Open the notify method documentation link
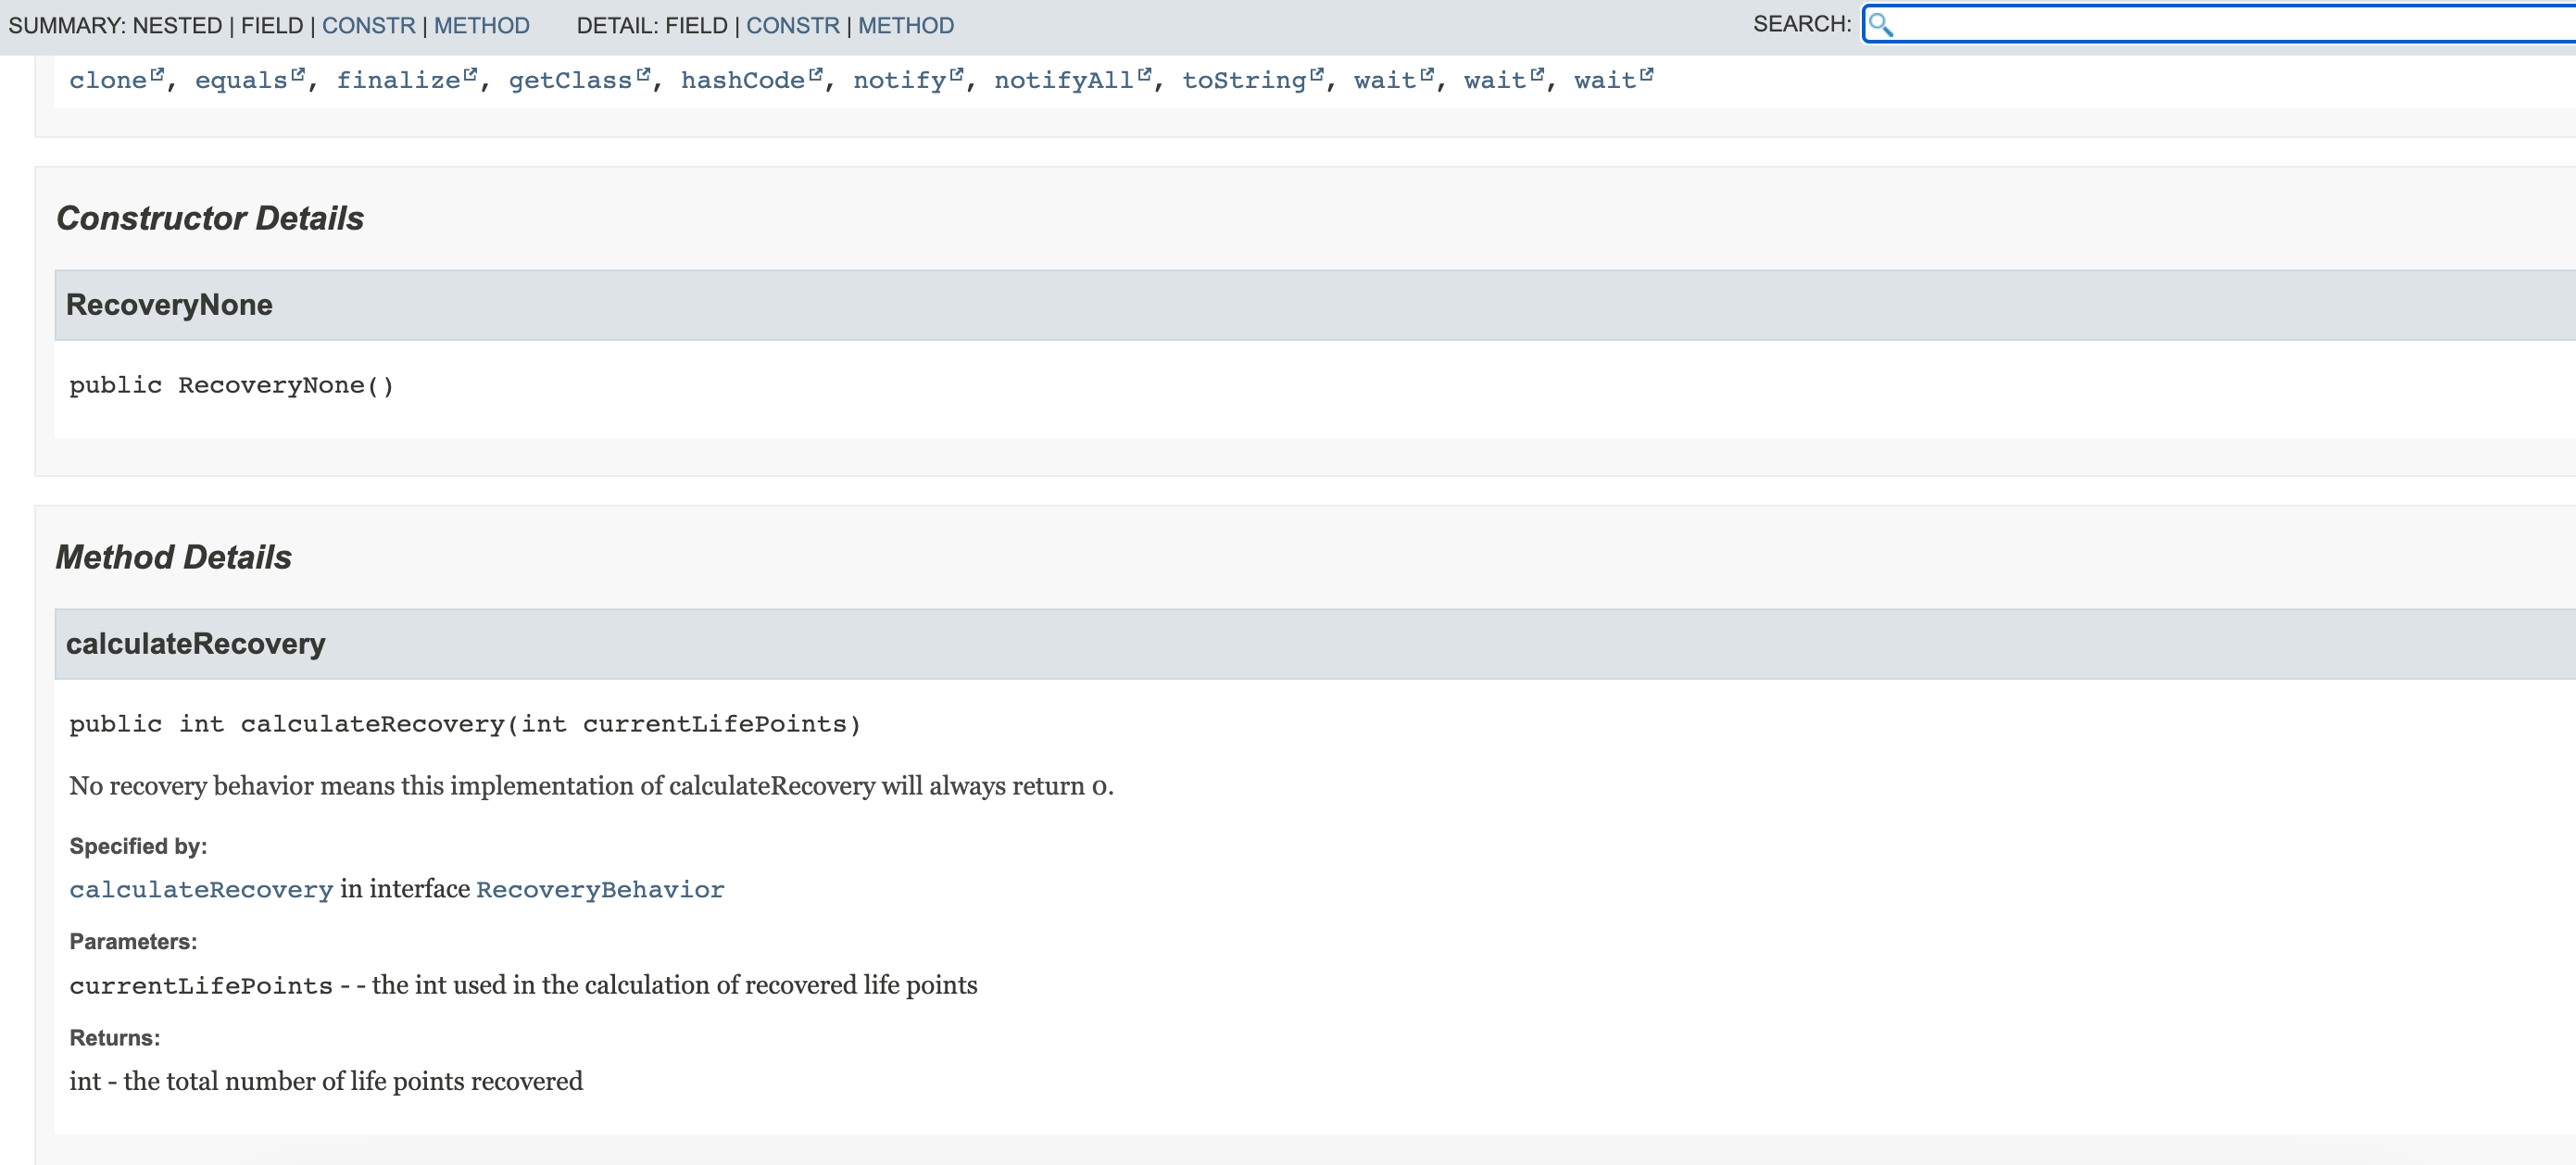2576x1165 pixels. (x=899, y=80)
